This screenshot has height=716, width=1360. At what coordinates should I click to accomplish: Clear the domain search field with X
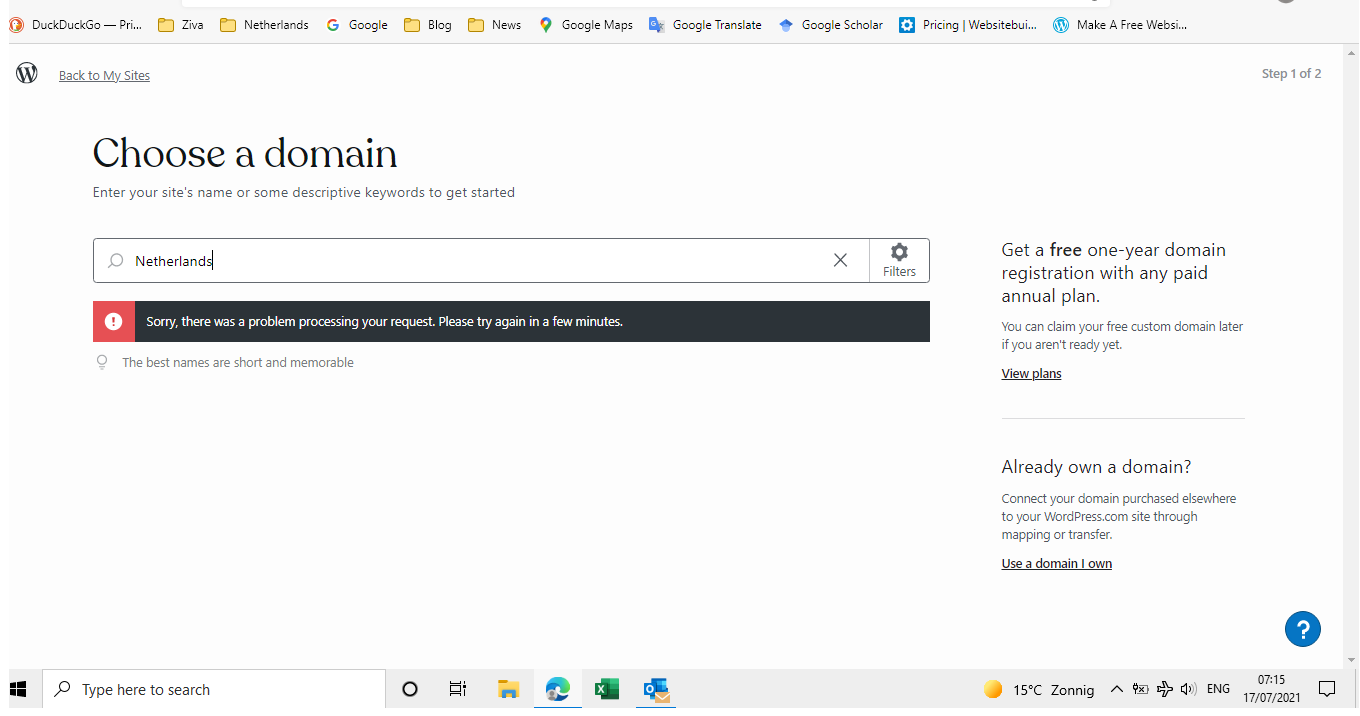[840, 260]
